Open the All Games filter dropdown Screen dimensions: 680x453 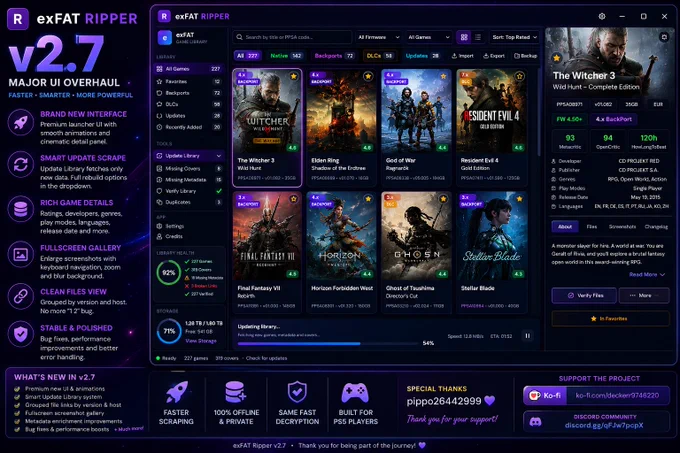(x=428, y=37)
